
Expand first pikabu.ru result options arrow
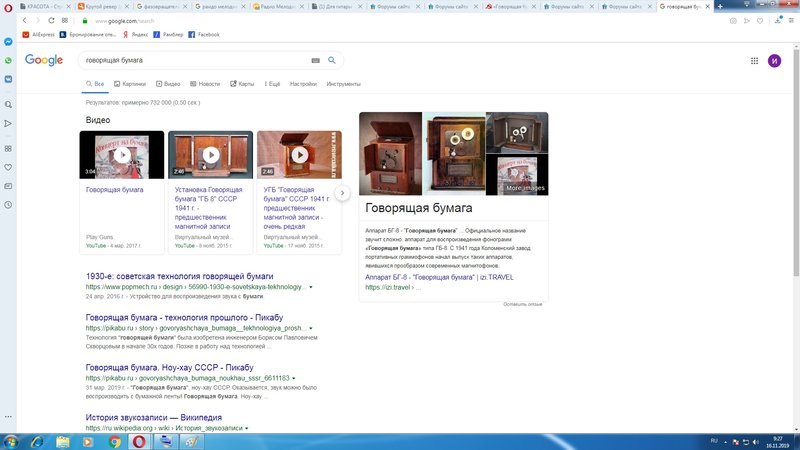(x=311, y=328)
